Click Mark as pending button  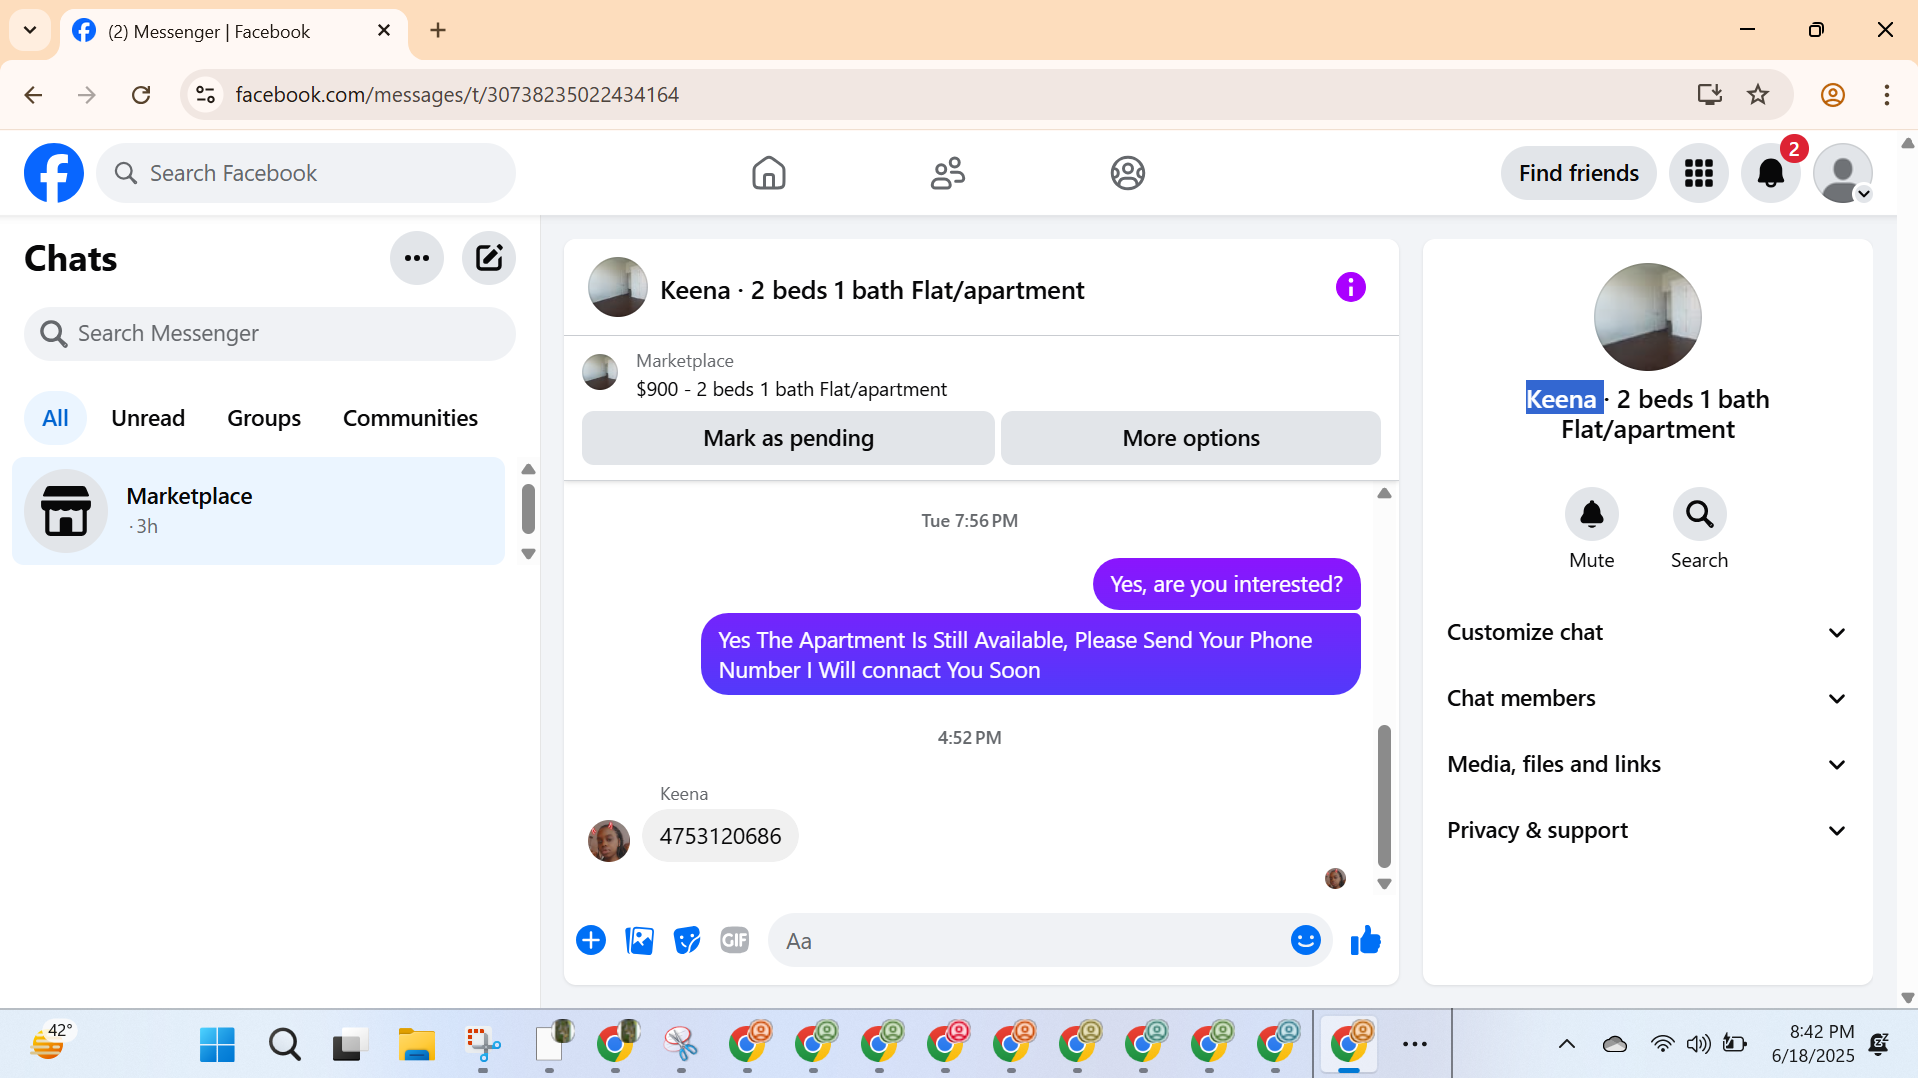tap(788, 438)
